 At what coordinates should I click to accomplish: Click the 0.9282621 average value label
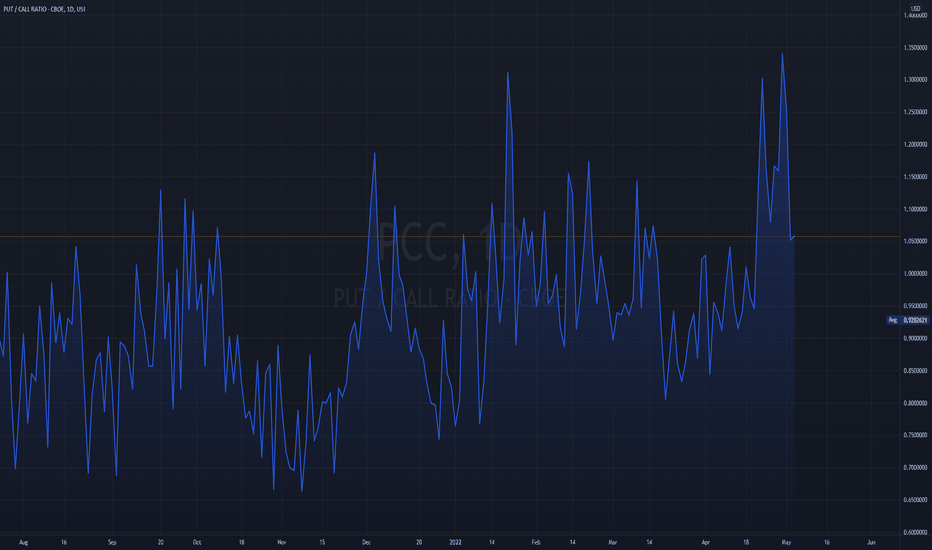point(915,320)
